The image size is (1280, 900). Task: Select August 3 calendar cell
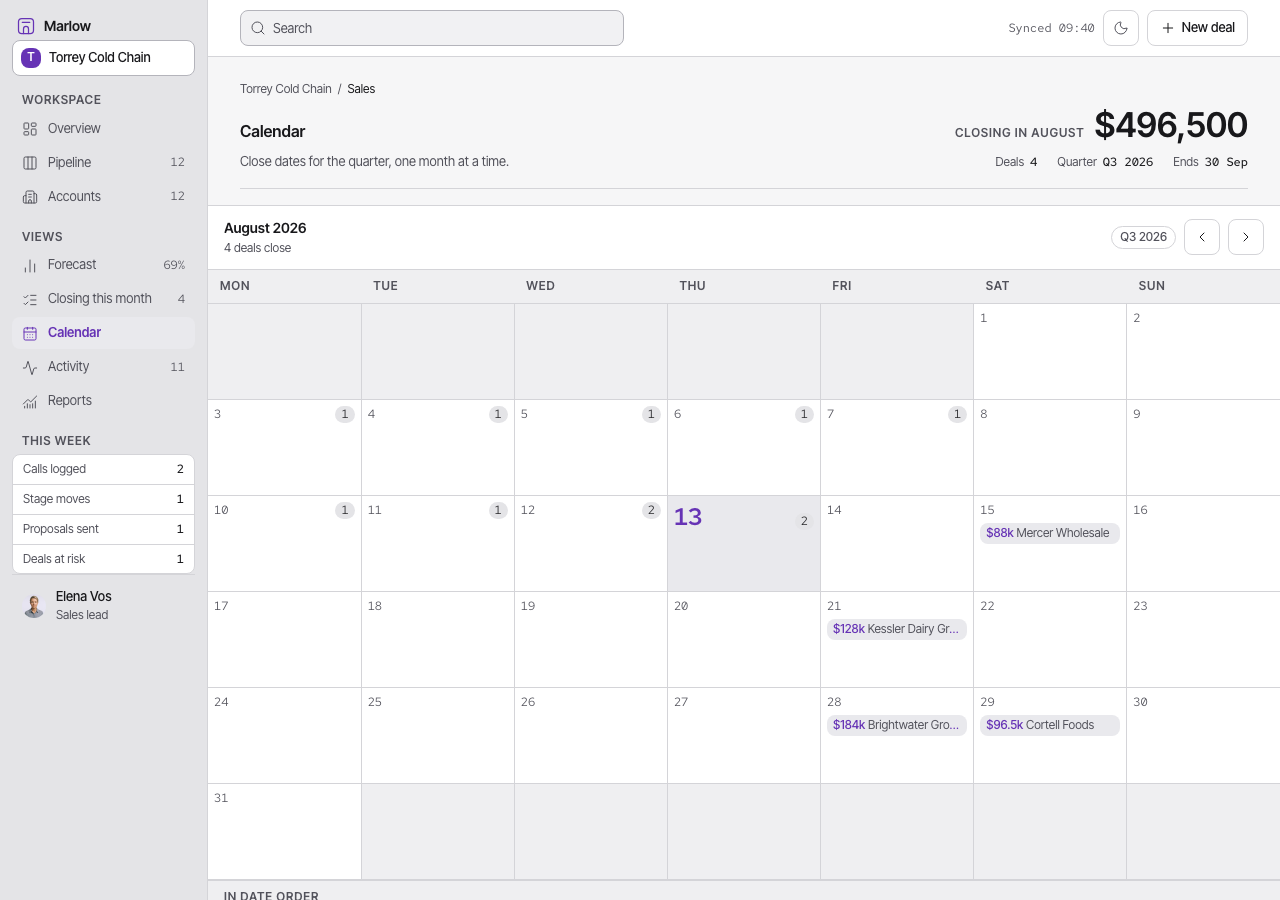[x=285, y=447]
